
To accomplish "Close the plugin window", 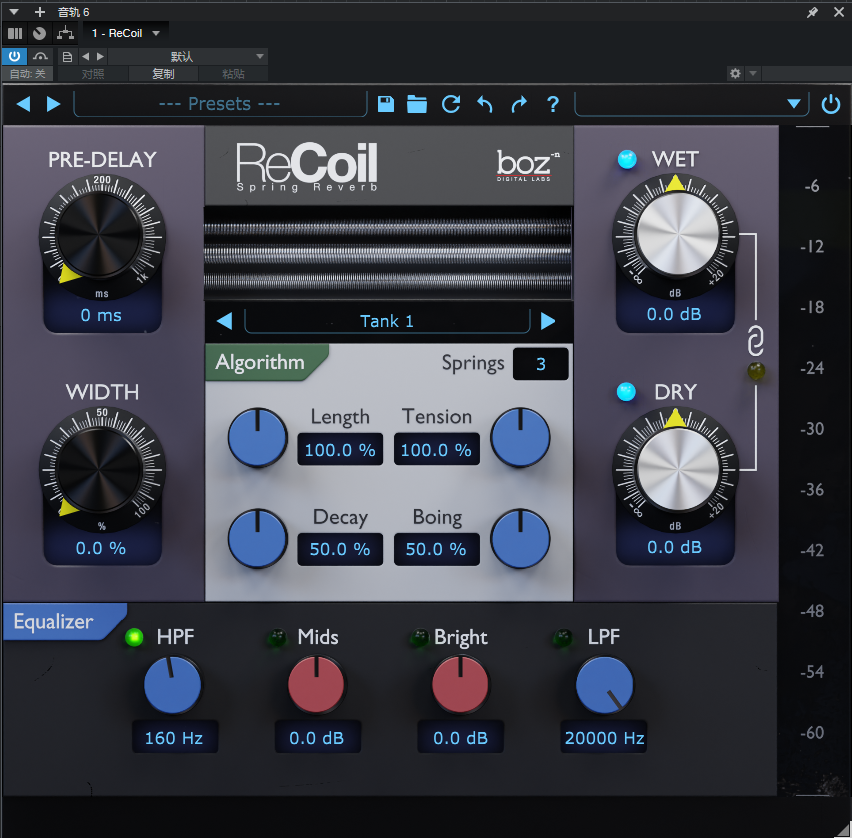I will pyautogui.click(x=839, y=12).
